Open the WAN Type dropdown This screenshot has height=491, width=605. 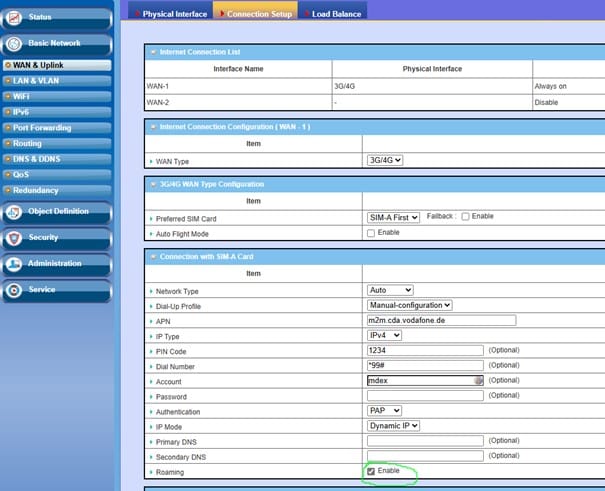(x=385, y=160)
